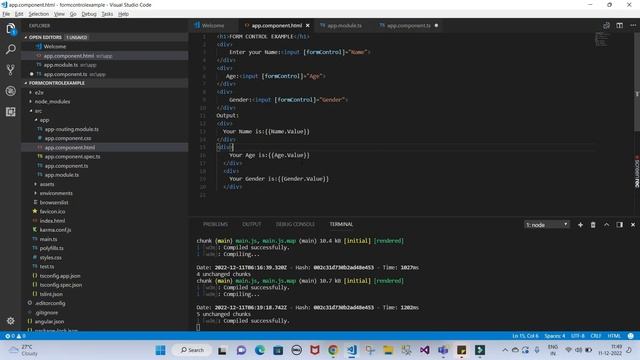Image resolution: width=640 pixels, height=360 pixels.
Task: Collapse the src folder in explorer
Action: coord(38,111)
